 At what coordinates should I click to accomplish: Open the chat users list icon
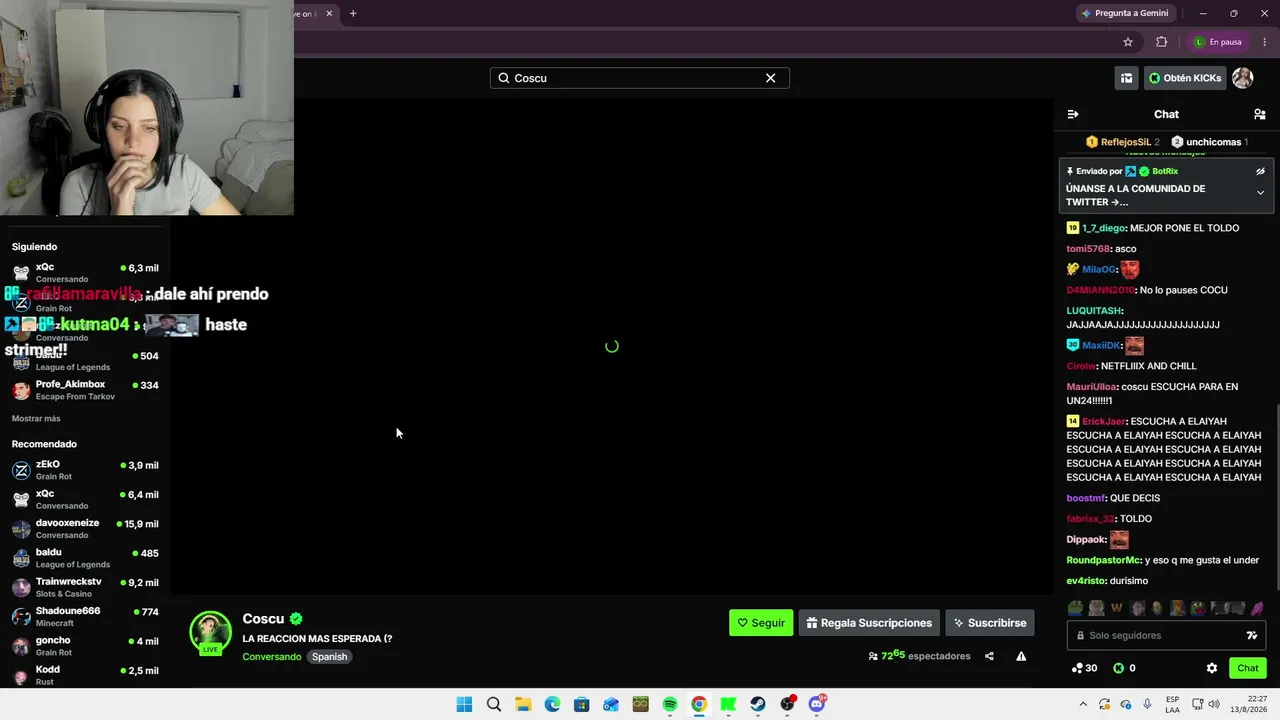point(1259,114)
